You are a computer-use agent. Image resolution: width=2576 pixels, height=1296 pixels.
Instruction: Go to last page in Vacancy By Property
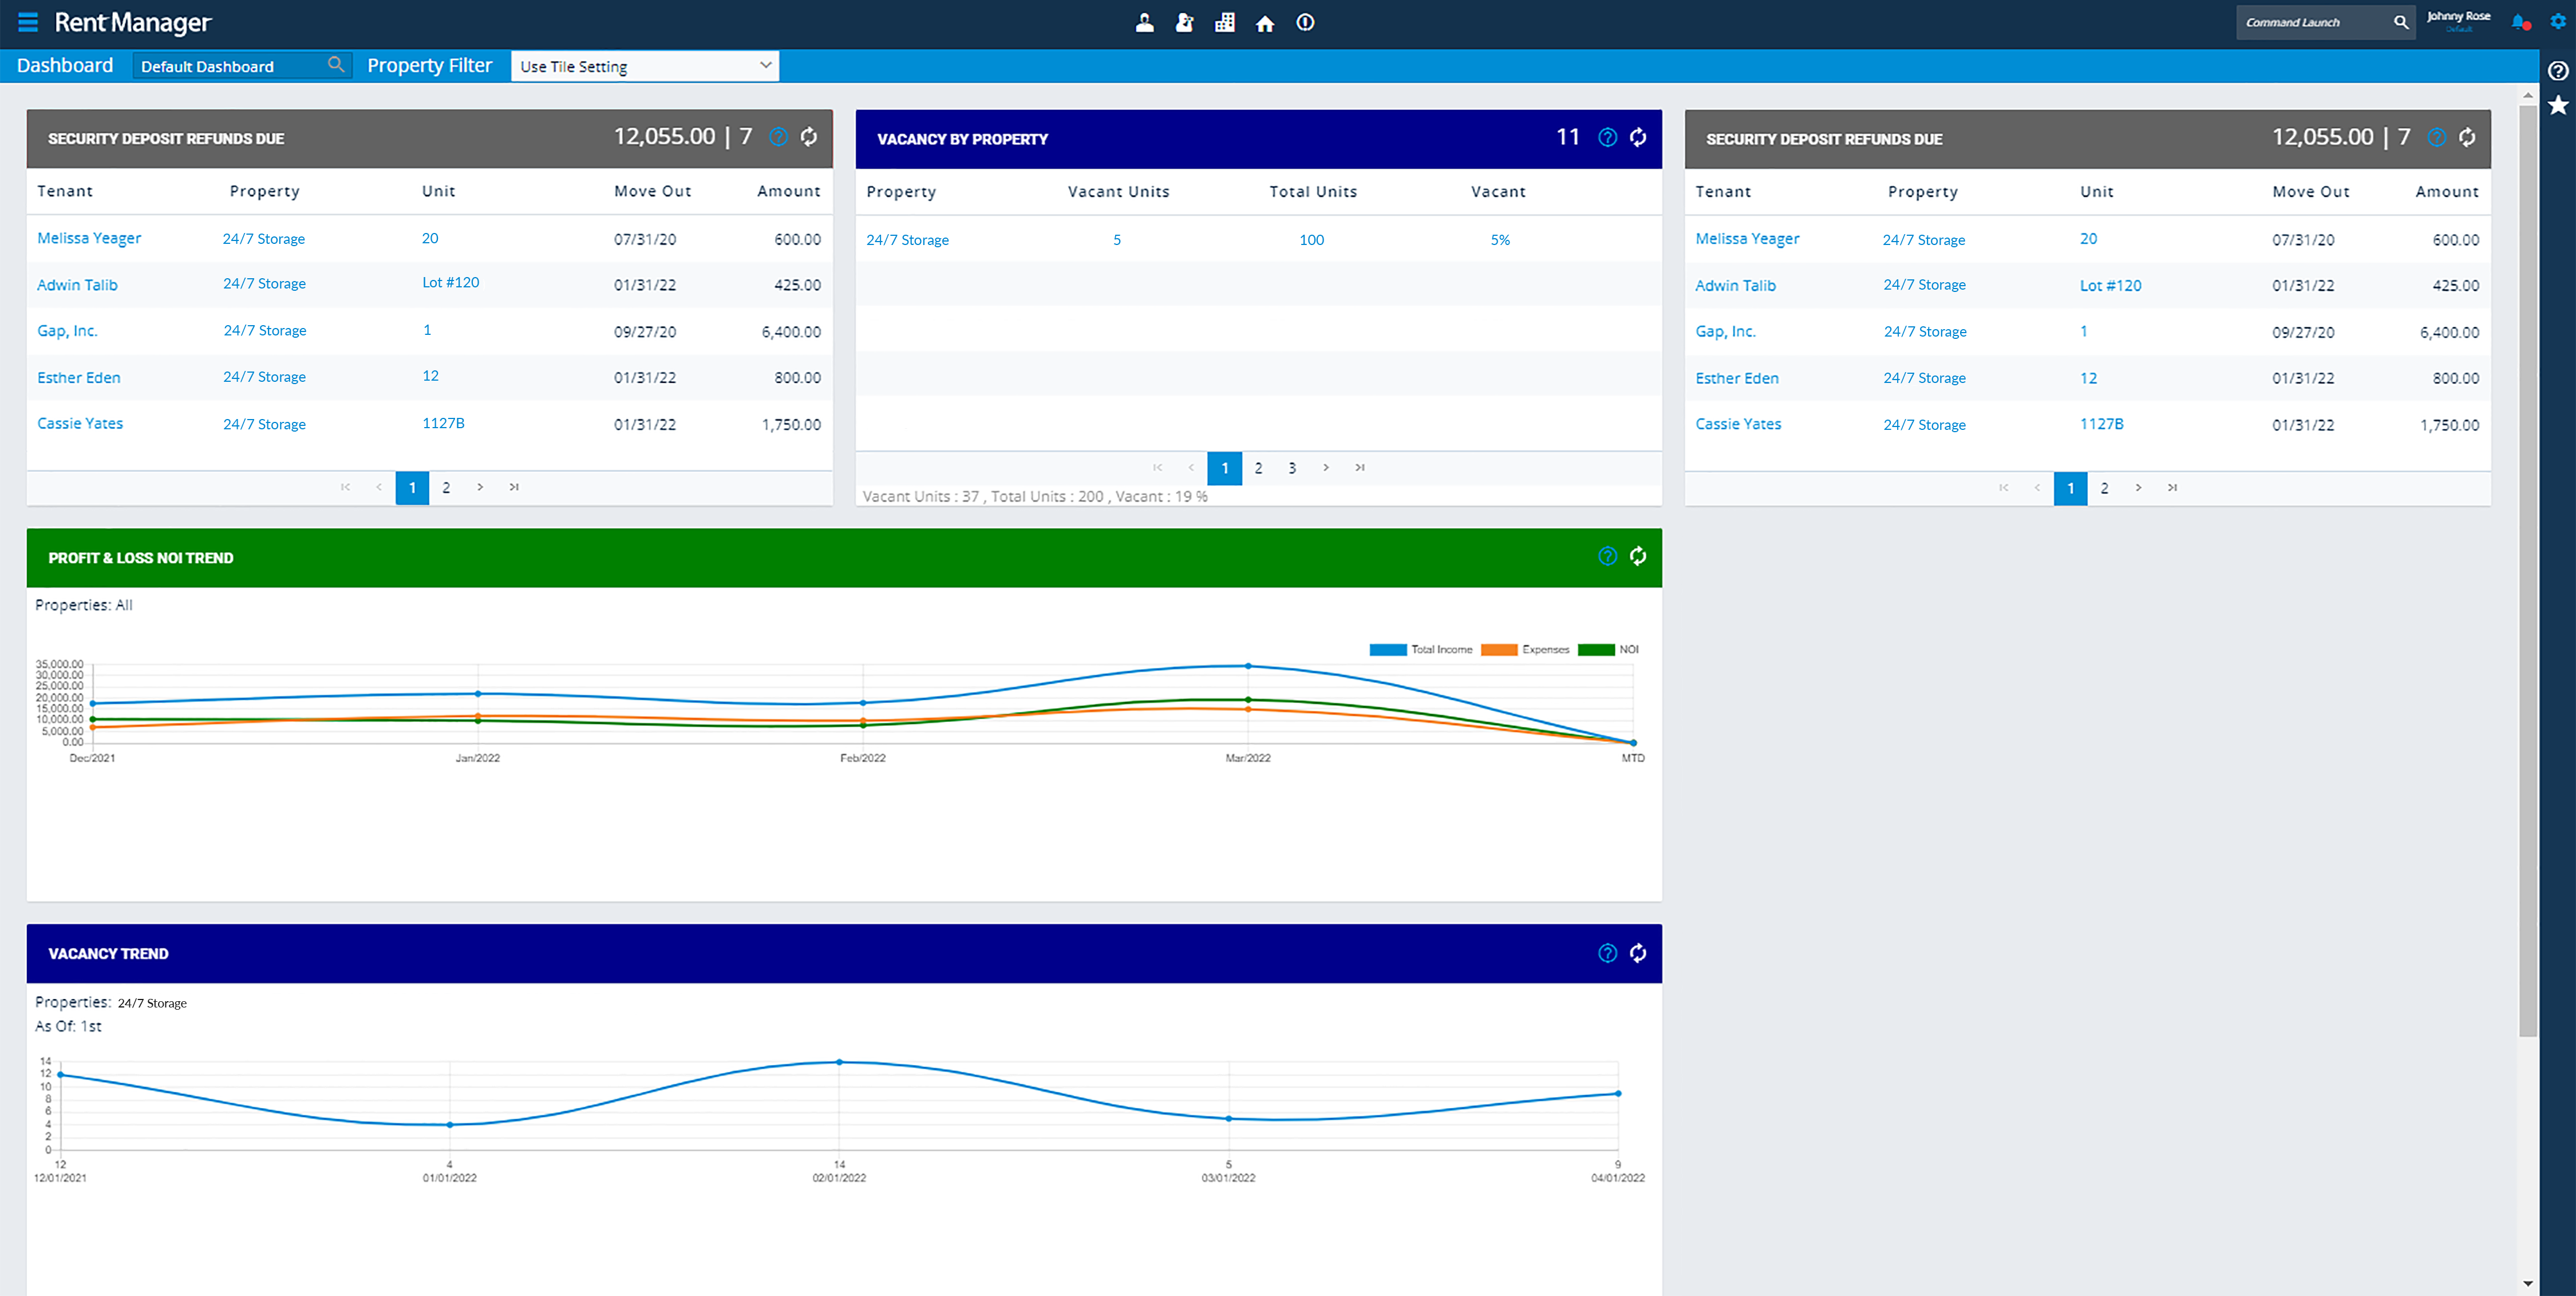coord(1360,467)
